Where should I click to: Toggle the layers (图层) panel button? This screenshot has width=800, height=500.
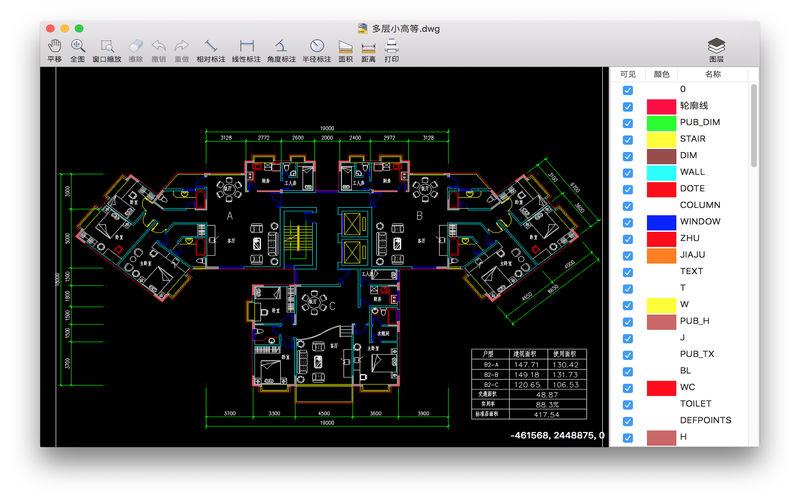point(716,51)
